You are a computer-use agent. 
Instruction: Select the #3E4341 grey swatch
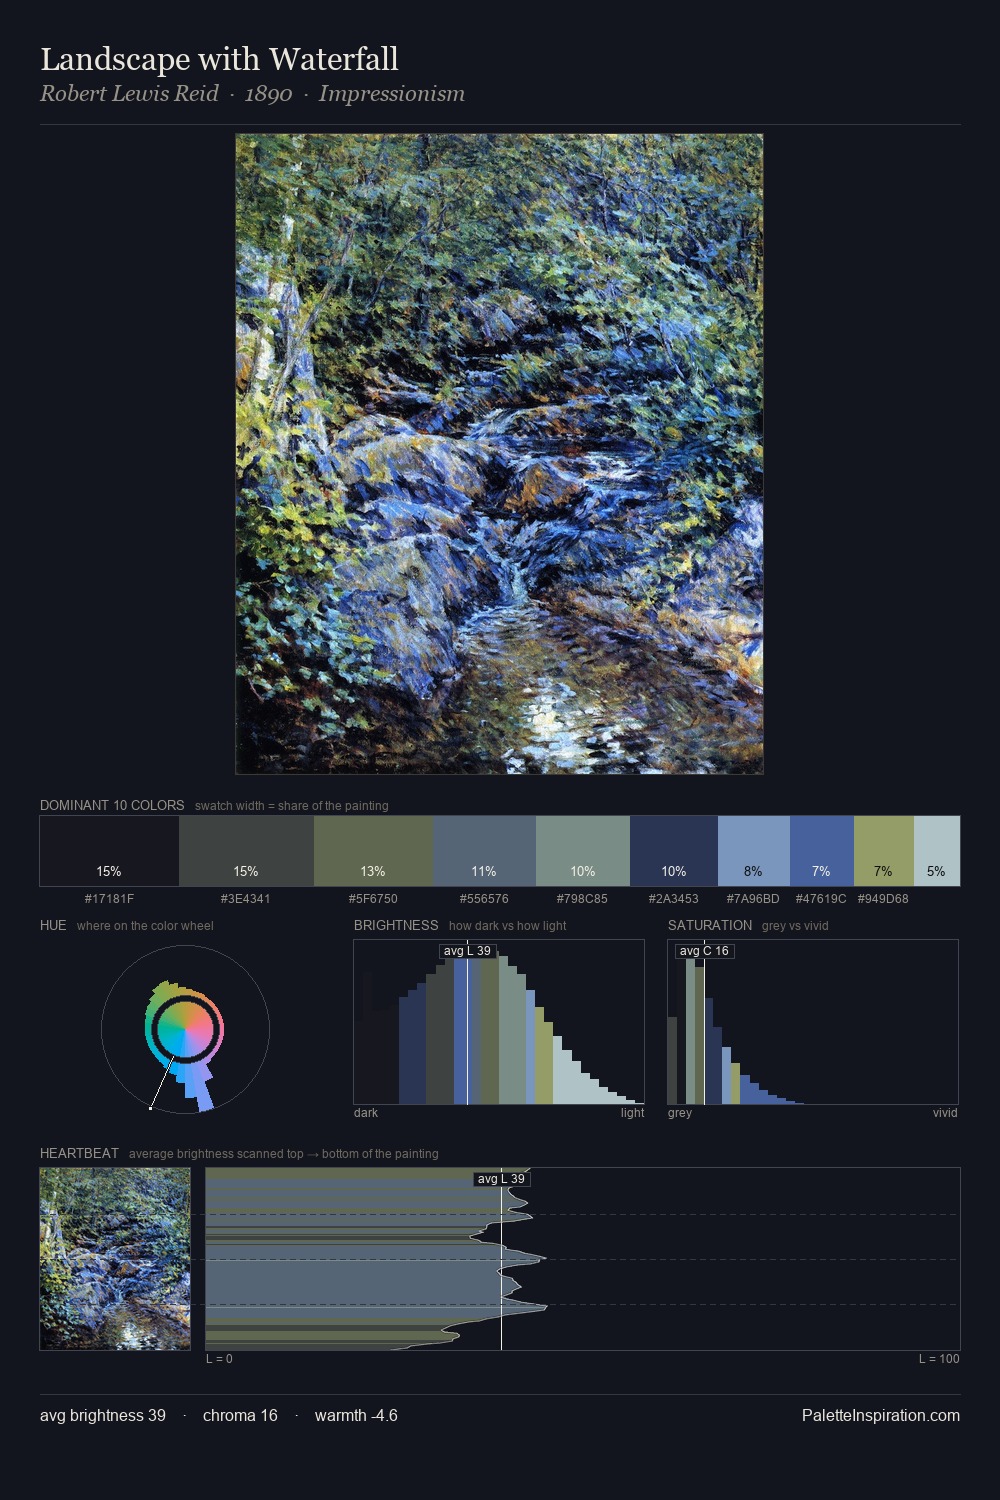click(x=246, y=851)
